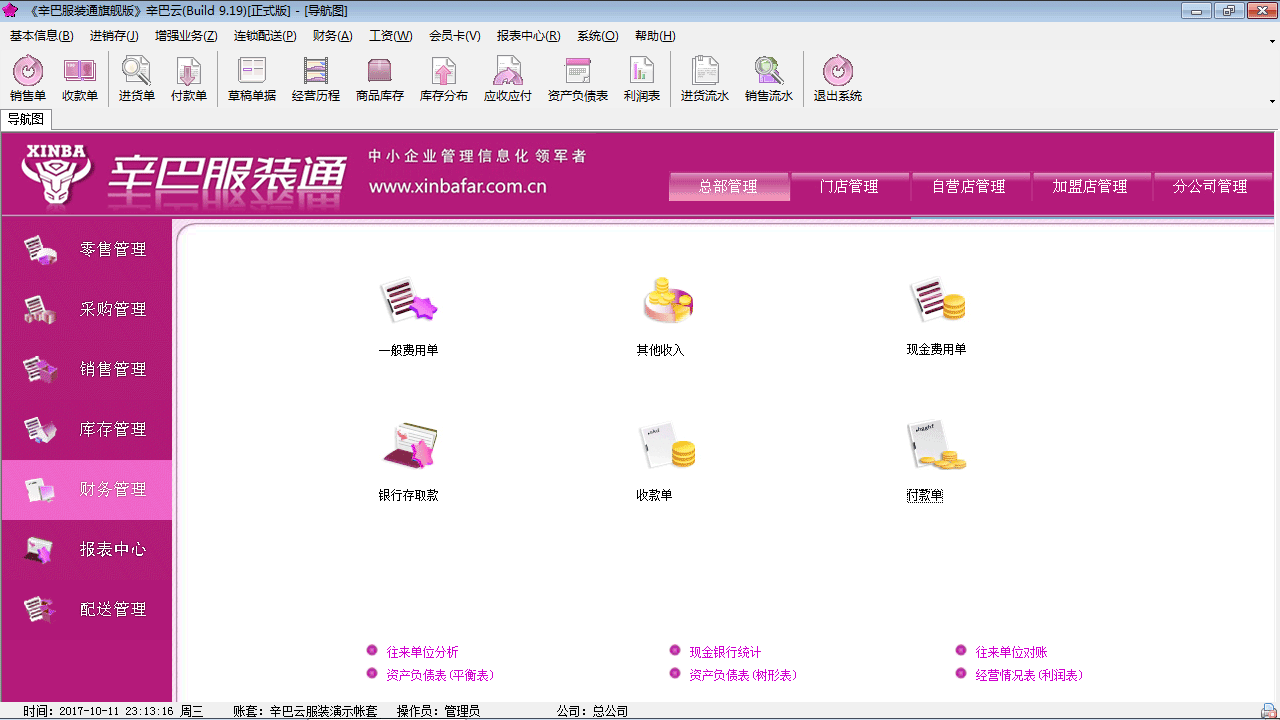Open the 往来单位对账 link
This screenshot has height=720, width=1280.
coord(1012,652)
